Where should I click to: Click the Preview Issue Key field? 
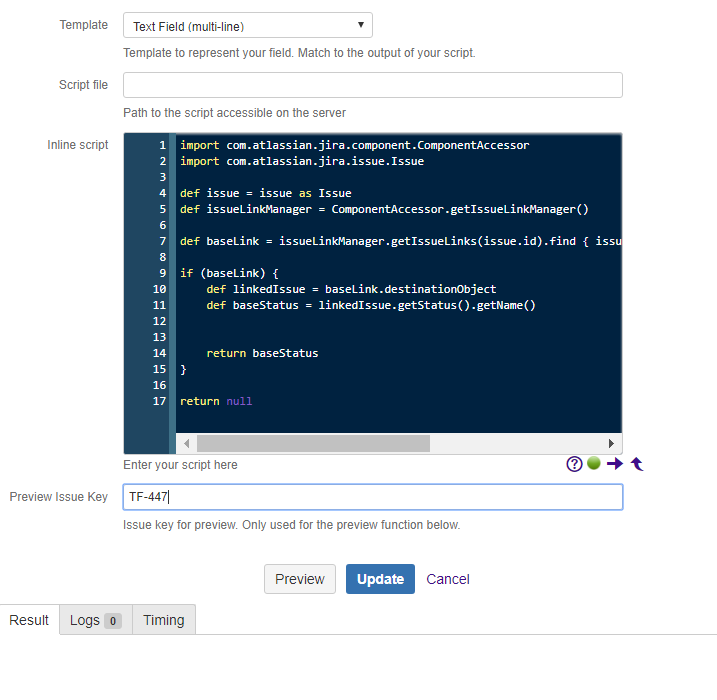point(373,497)
